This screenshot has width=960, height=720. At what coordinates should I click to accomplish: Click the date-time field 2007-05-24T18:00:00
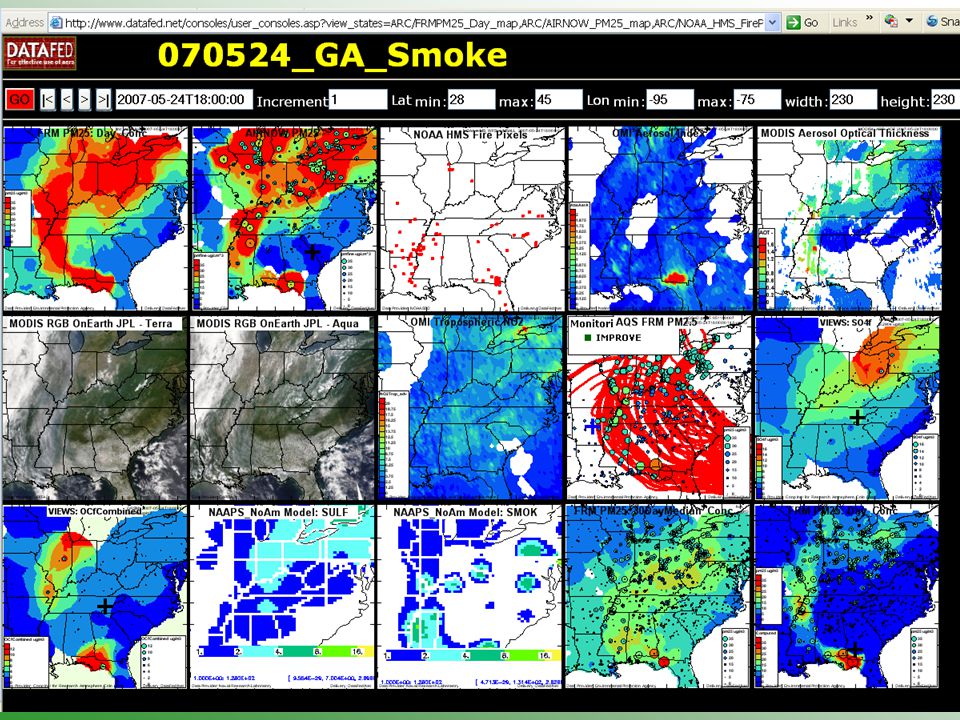click(x=184, y=99)
